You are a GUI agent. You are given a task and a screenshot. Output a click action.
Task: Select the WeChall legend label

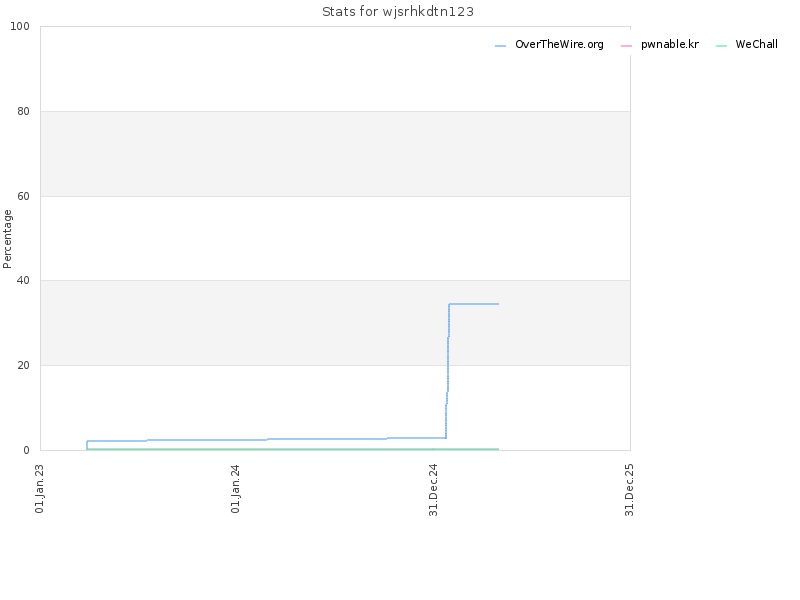coord(756,44)
